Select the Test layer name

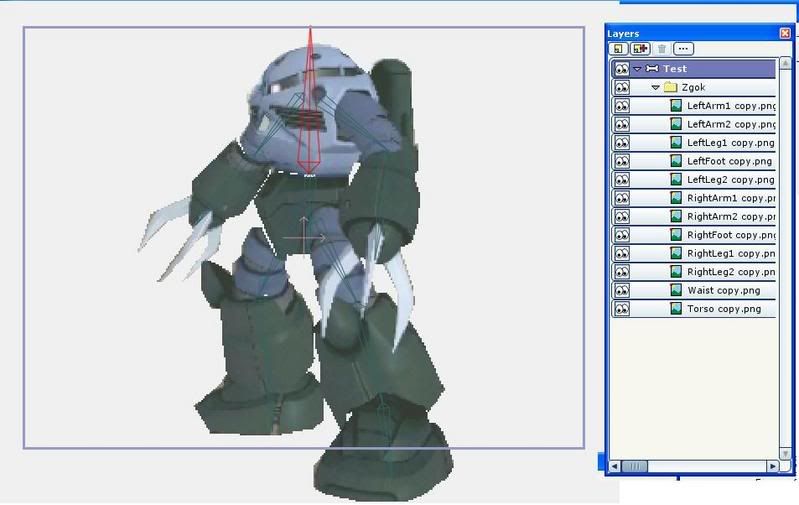click(675, 68)
